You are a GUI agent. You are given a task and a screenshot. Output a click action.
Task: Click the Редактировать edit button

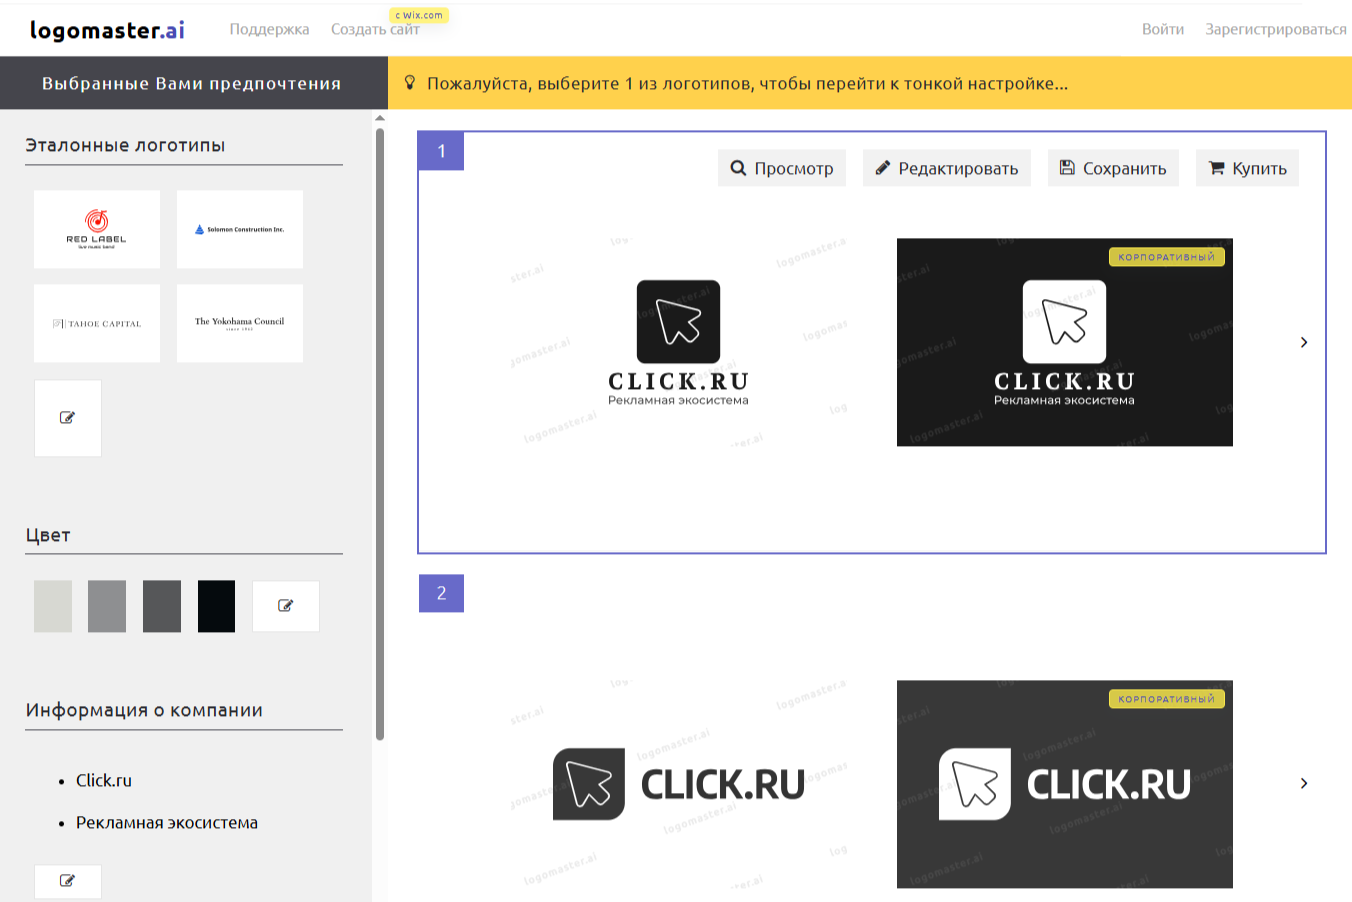[947, 168]
